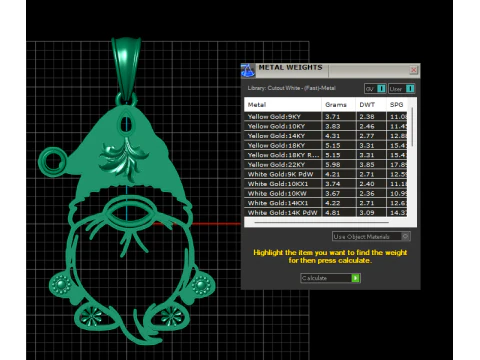Screen dimensions: 480x360
Task: Click the metal list horizontal scrollbar
Action: 321,222
